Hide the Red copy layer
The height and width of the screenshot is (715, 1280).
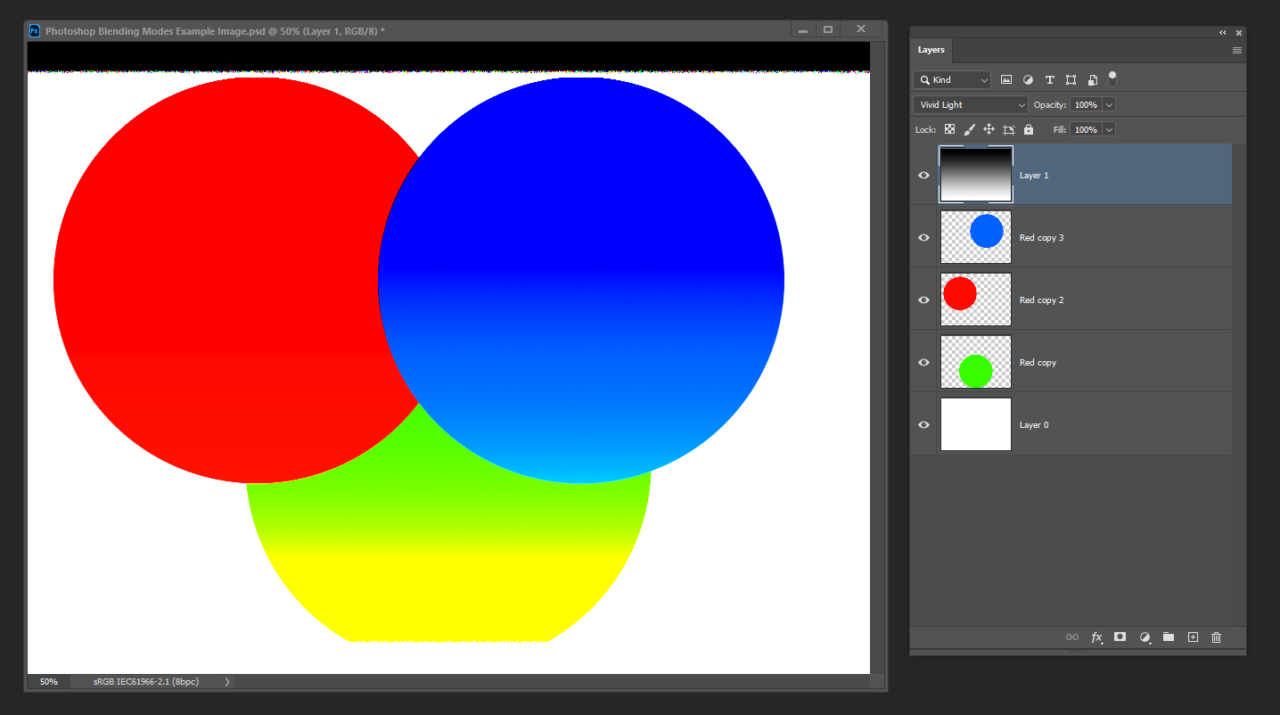(x=923, y=362)
